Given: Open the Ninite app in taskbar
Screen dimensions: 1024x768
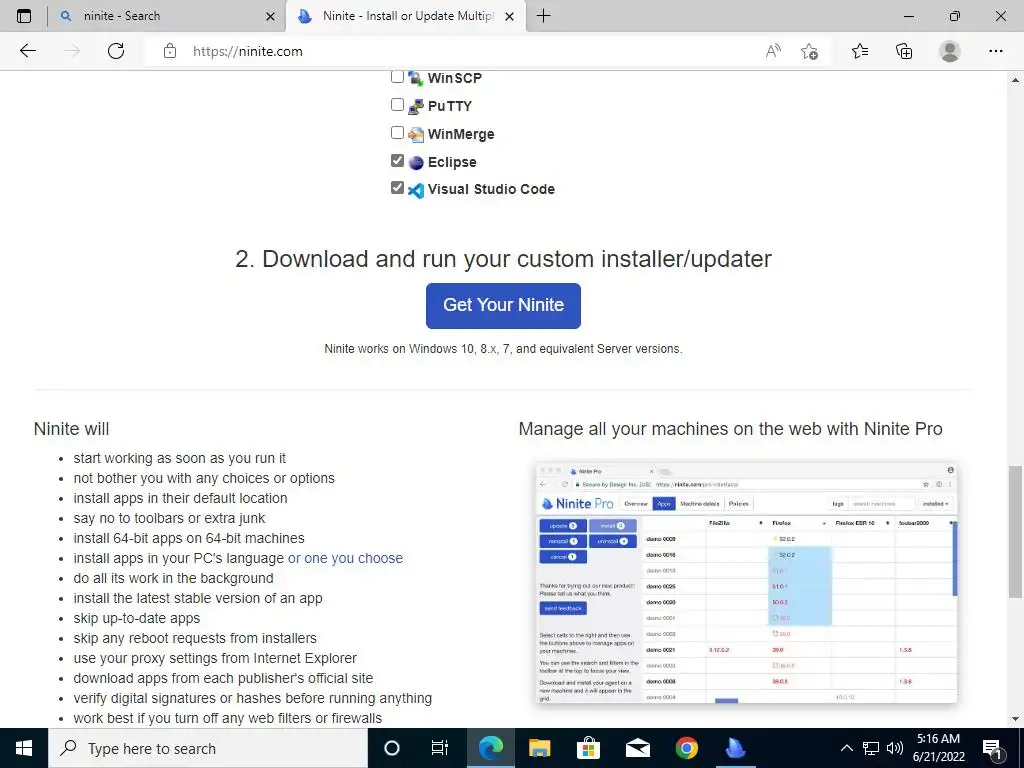Looking at the screenshot, I should click(x=735, y=748).
